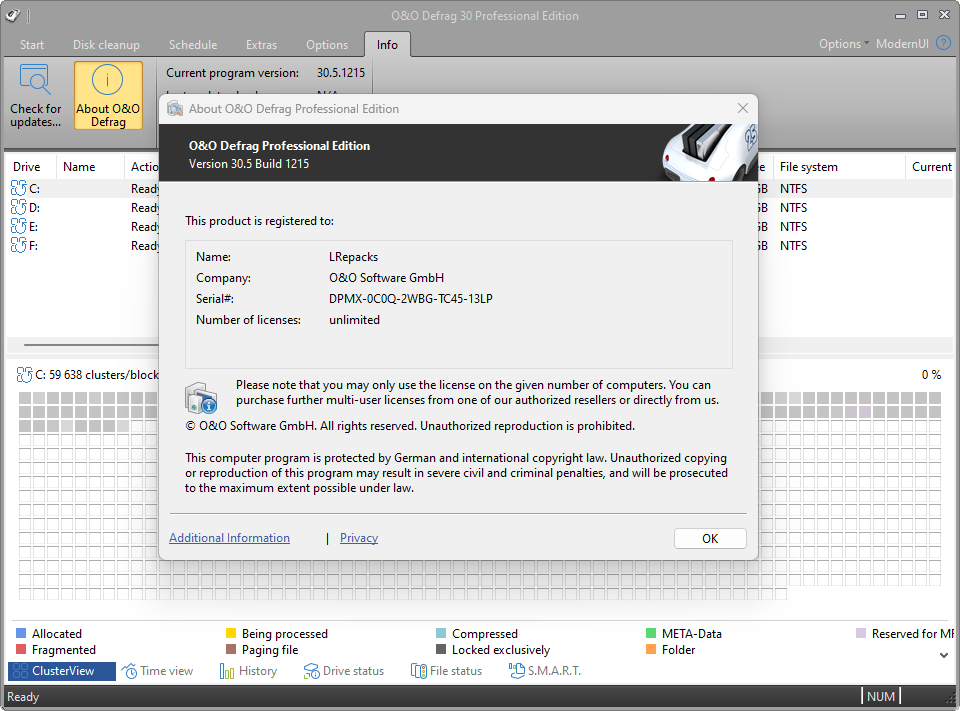
Task: Open the Drive status tab
Action: pos(343,671)
